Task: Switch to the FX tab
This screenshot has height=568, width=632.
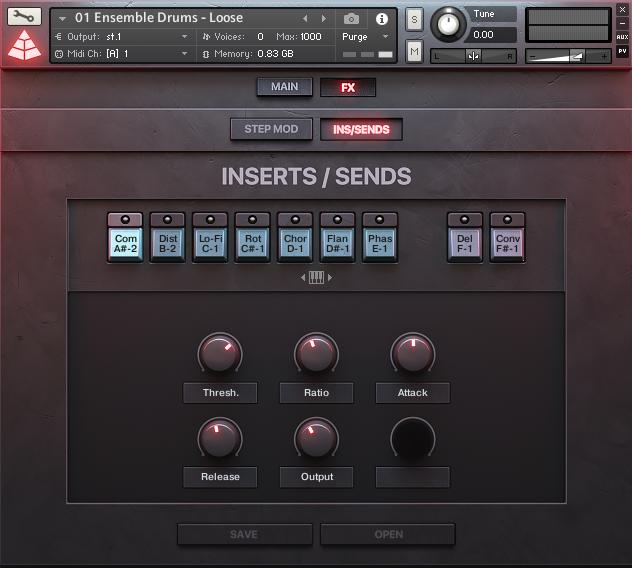Action: pyautogui.click(x=348, y=87)
